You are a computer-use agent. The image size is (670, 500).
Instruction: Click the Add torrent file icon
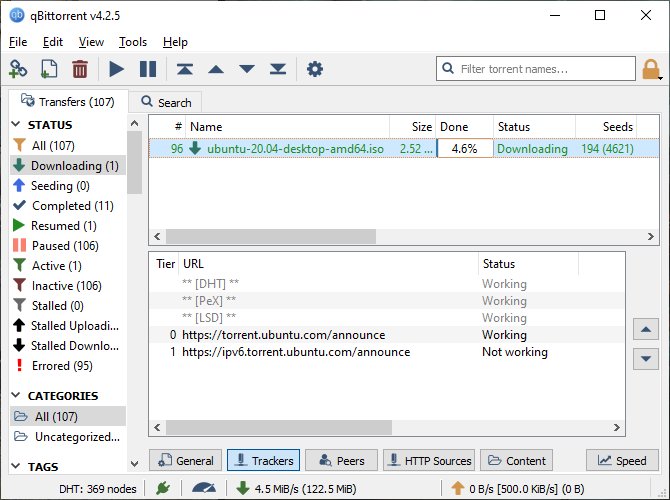49,69
